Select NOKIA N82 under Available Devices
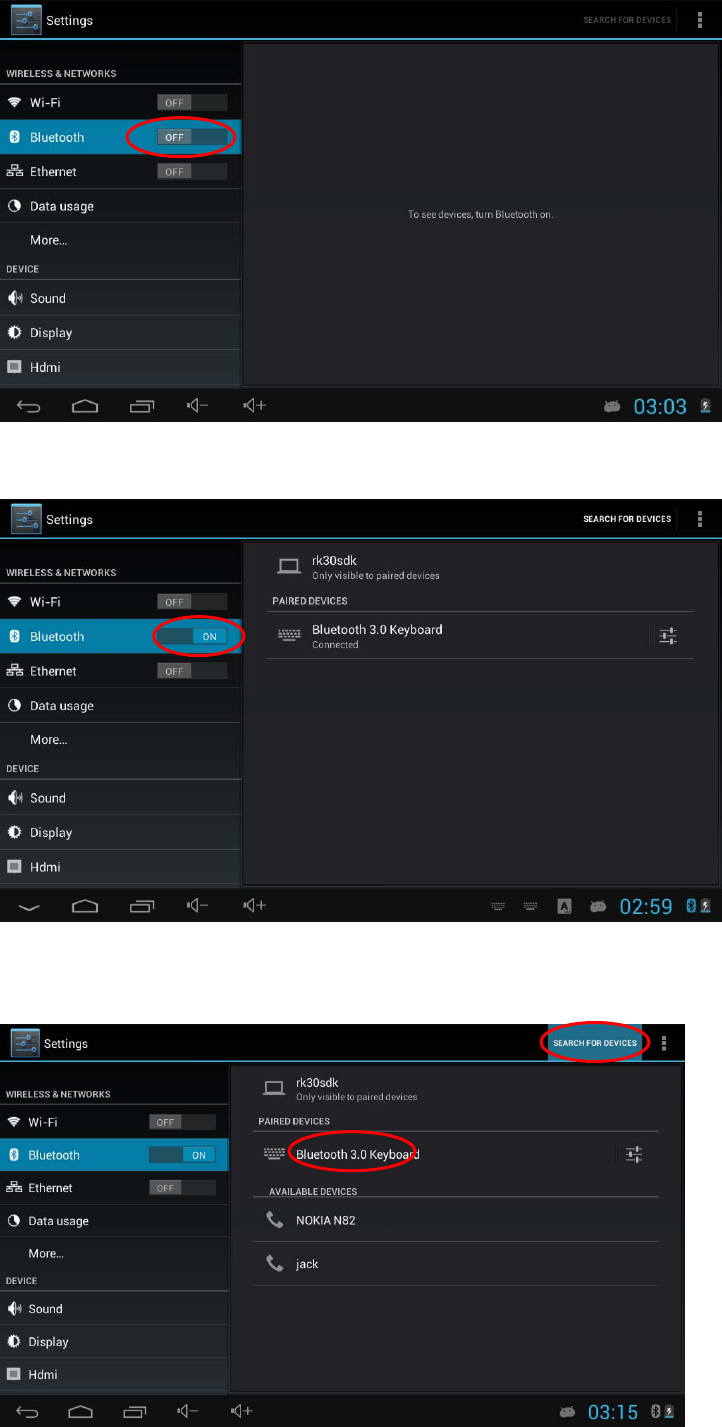 456,1220
